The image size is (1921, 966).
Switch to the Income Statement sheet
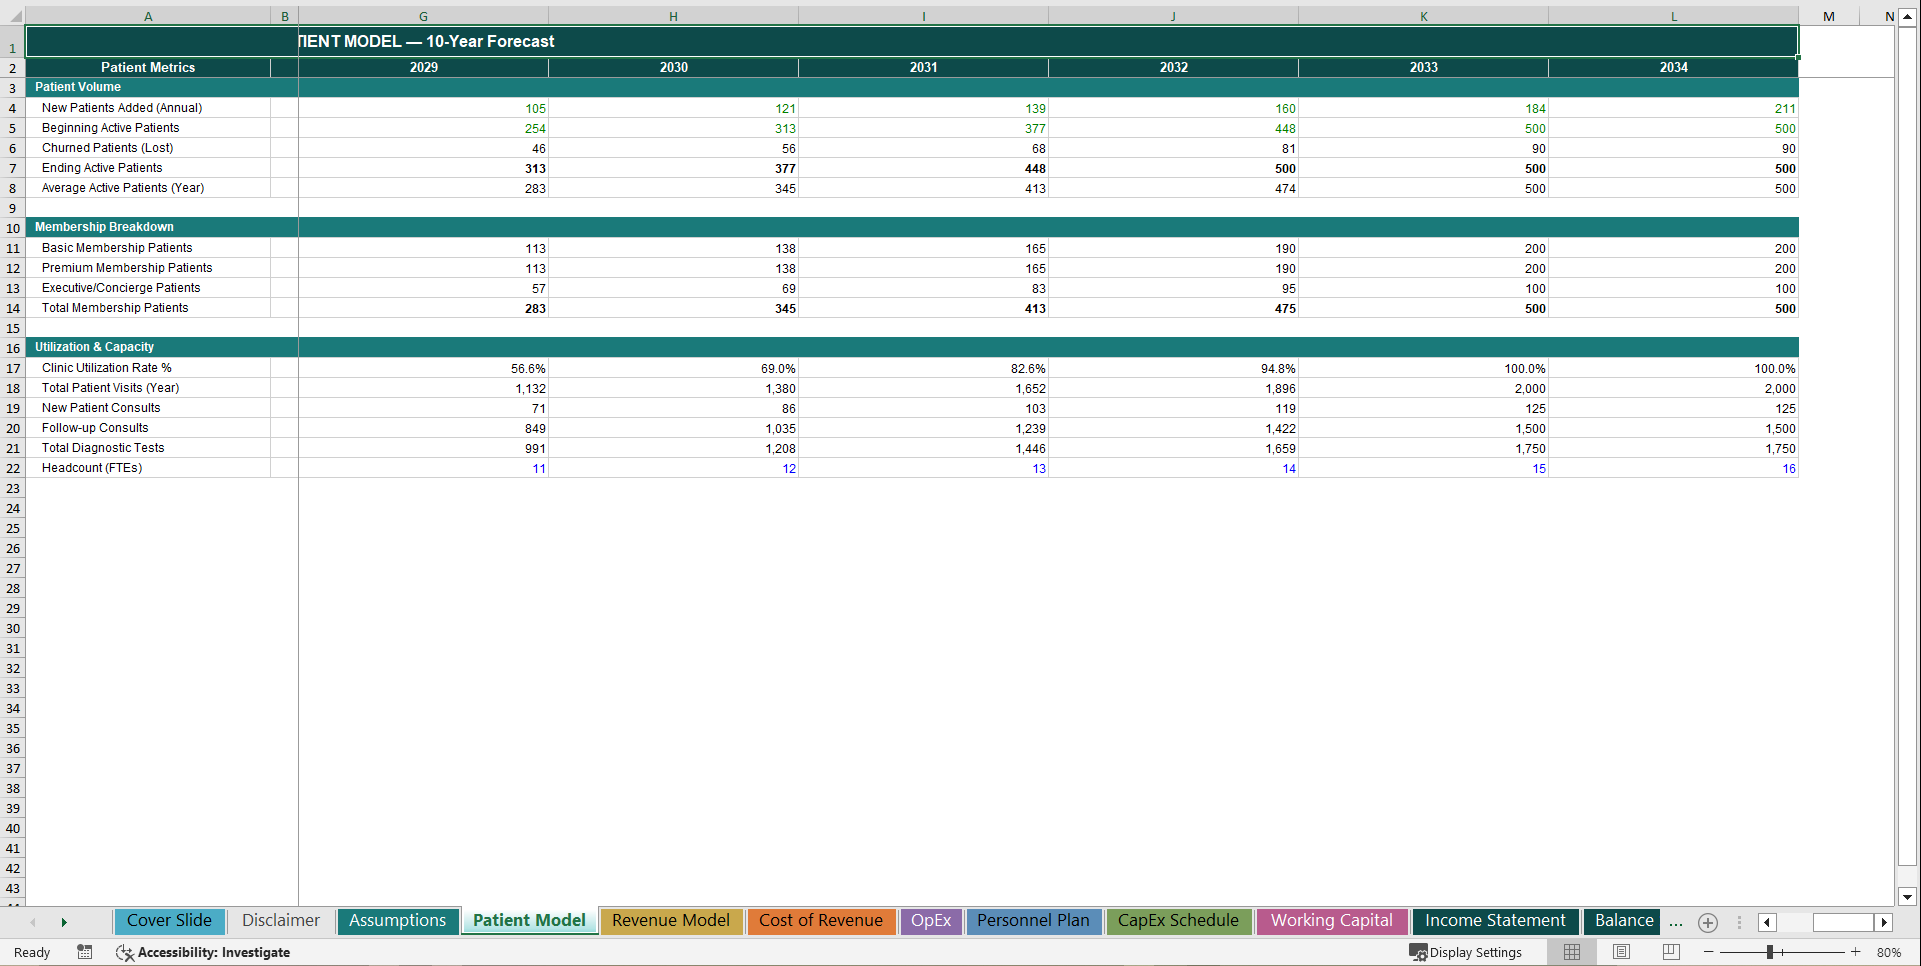[1494, 921]
